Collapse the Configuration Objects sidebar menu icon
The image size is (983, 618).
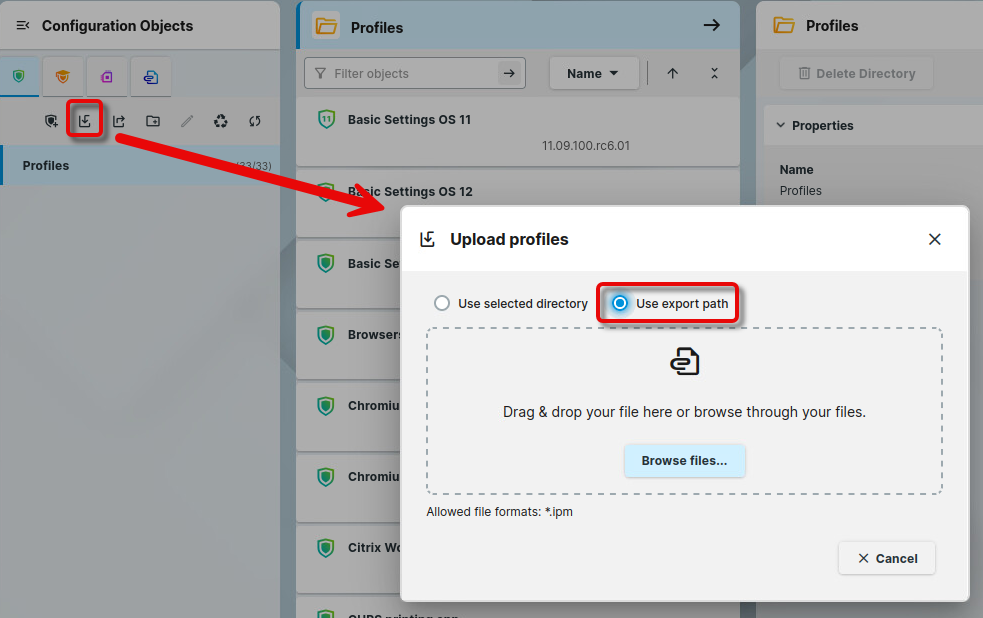point(23,26)
